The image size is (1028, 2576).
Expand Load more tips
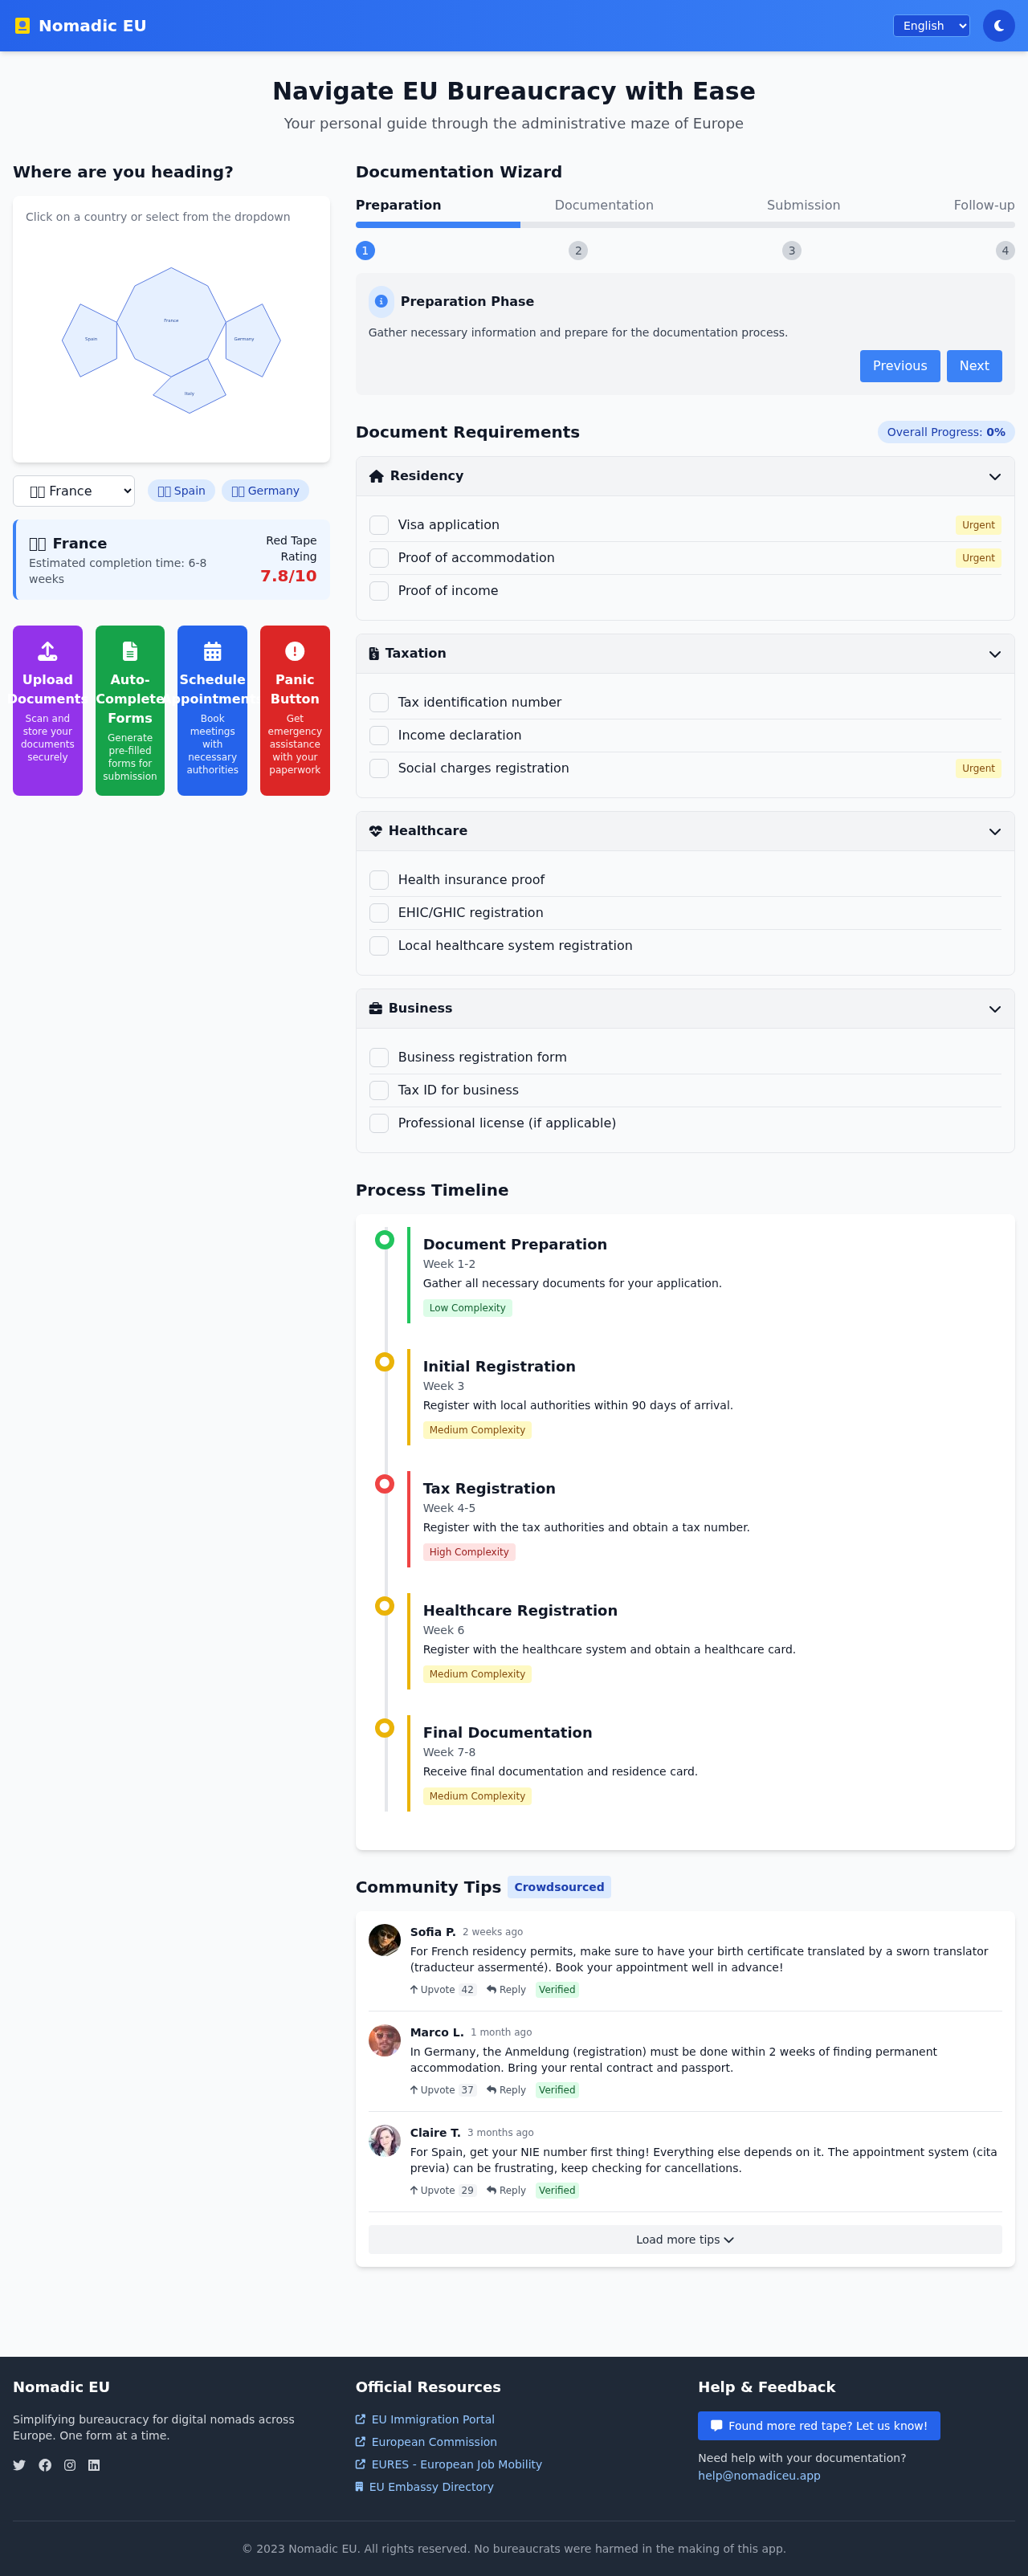coord(685,2240)
